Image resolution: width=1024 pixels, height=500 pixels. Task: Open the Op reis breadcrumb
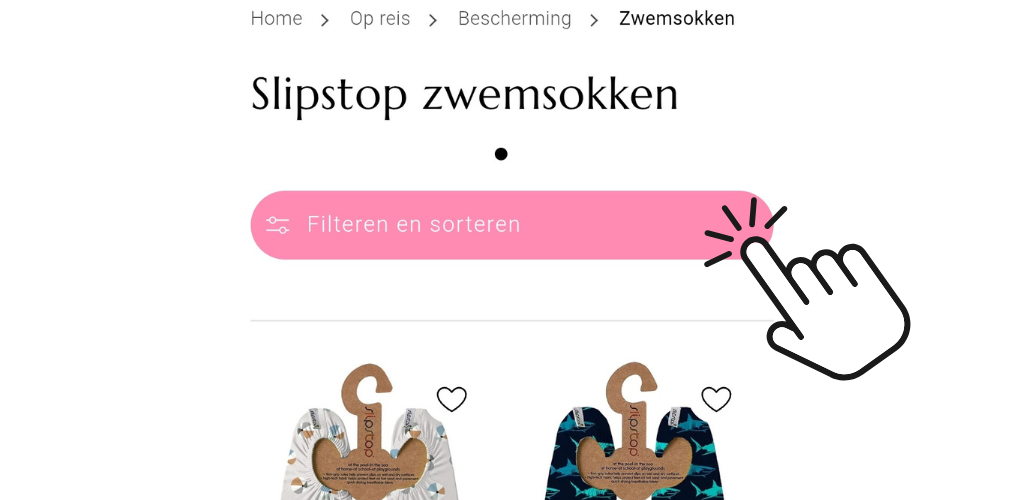380,19
